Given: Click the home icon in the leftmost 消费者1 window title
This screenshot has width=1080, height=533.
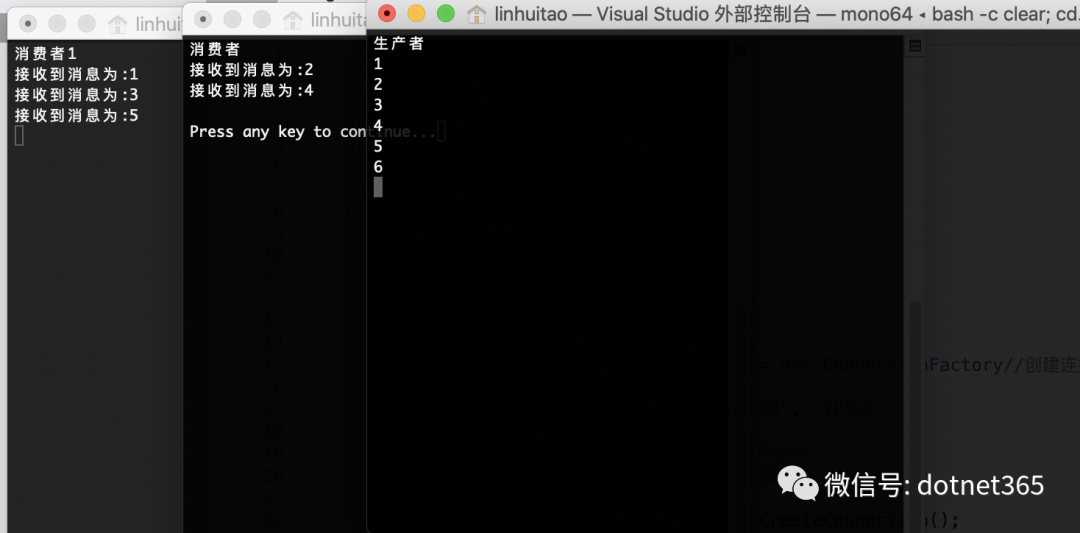Looking at the screenshot, I should coord(118,25).
